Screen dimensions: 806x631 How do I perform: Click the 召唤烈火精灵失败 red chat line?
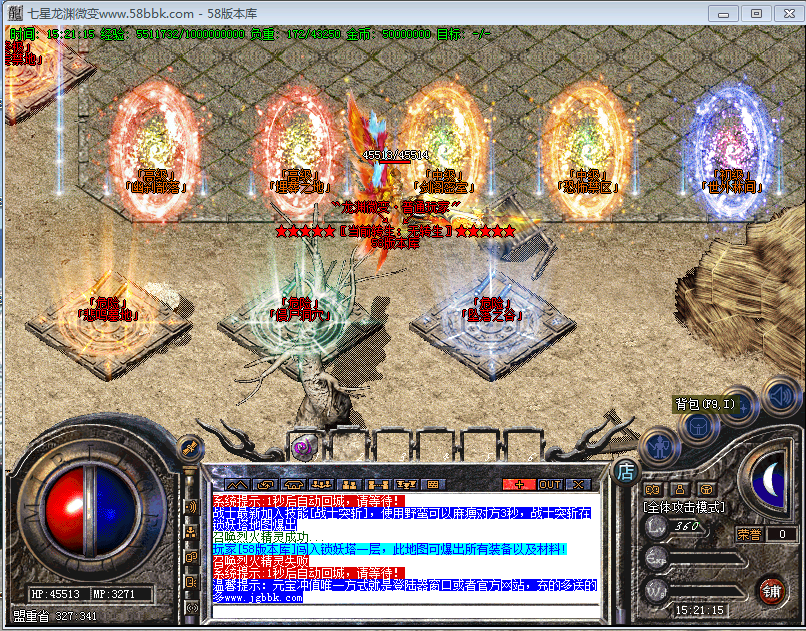(261, 561)
